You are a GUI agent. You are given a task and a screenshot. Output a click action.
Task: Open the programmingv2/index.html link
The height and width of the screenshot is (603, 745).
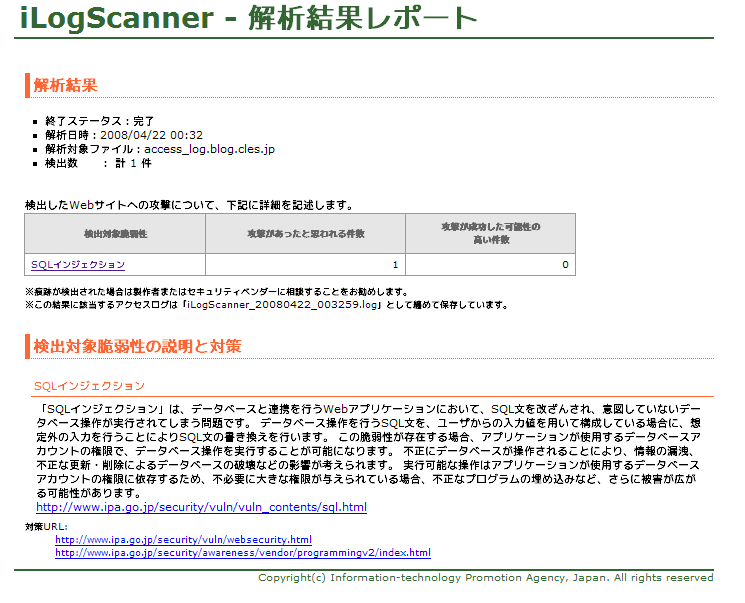pos(242,552)
